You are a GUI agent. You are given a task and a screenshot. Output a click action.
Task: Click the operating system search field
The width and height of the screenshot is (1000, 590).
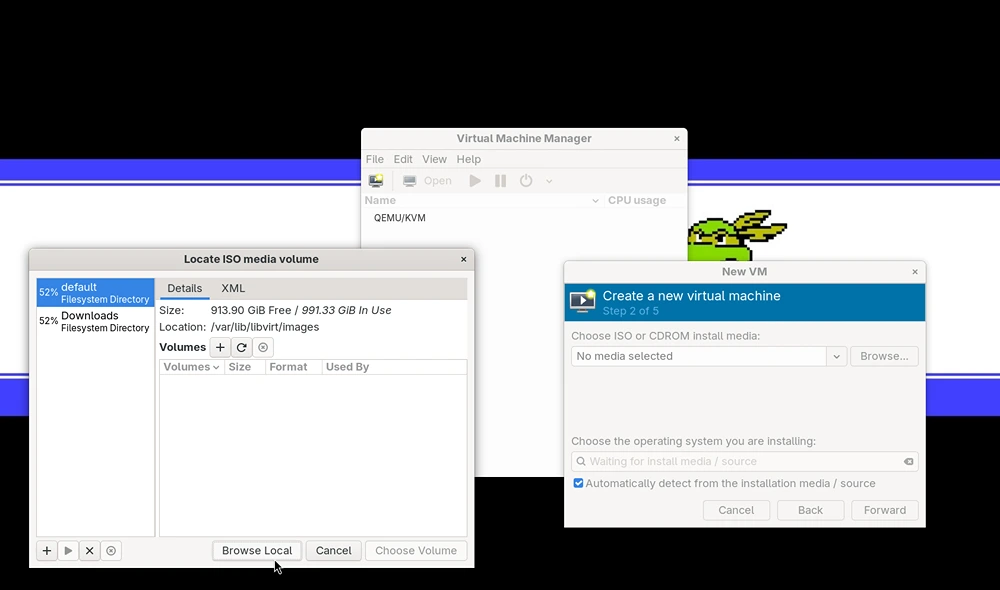click(744, 461)
